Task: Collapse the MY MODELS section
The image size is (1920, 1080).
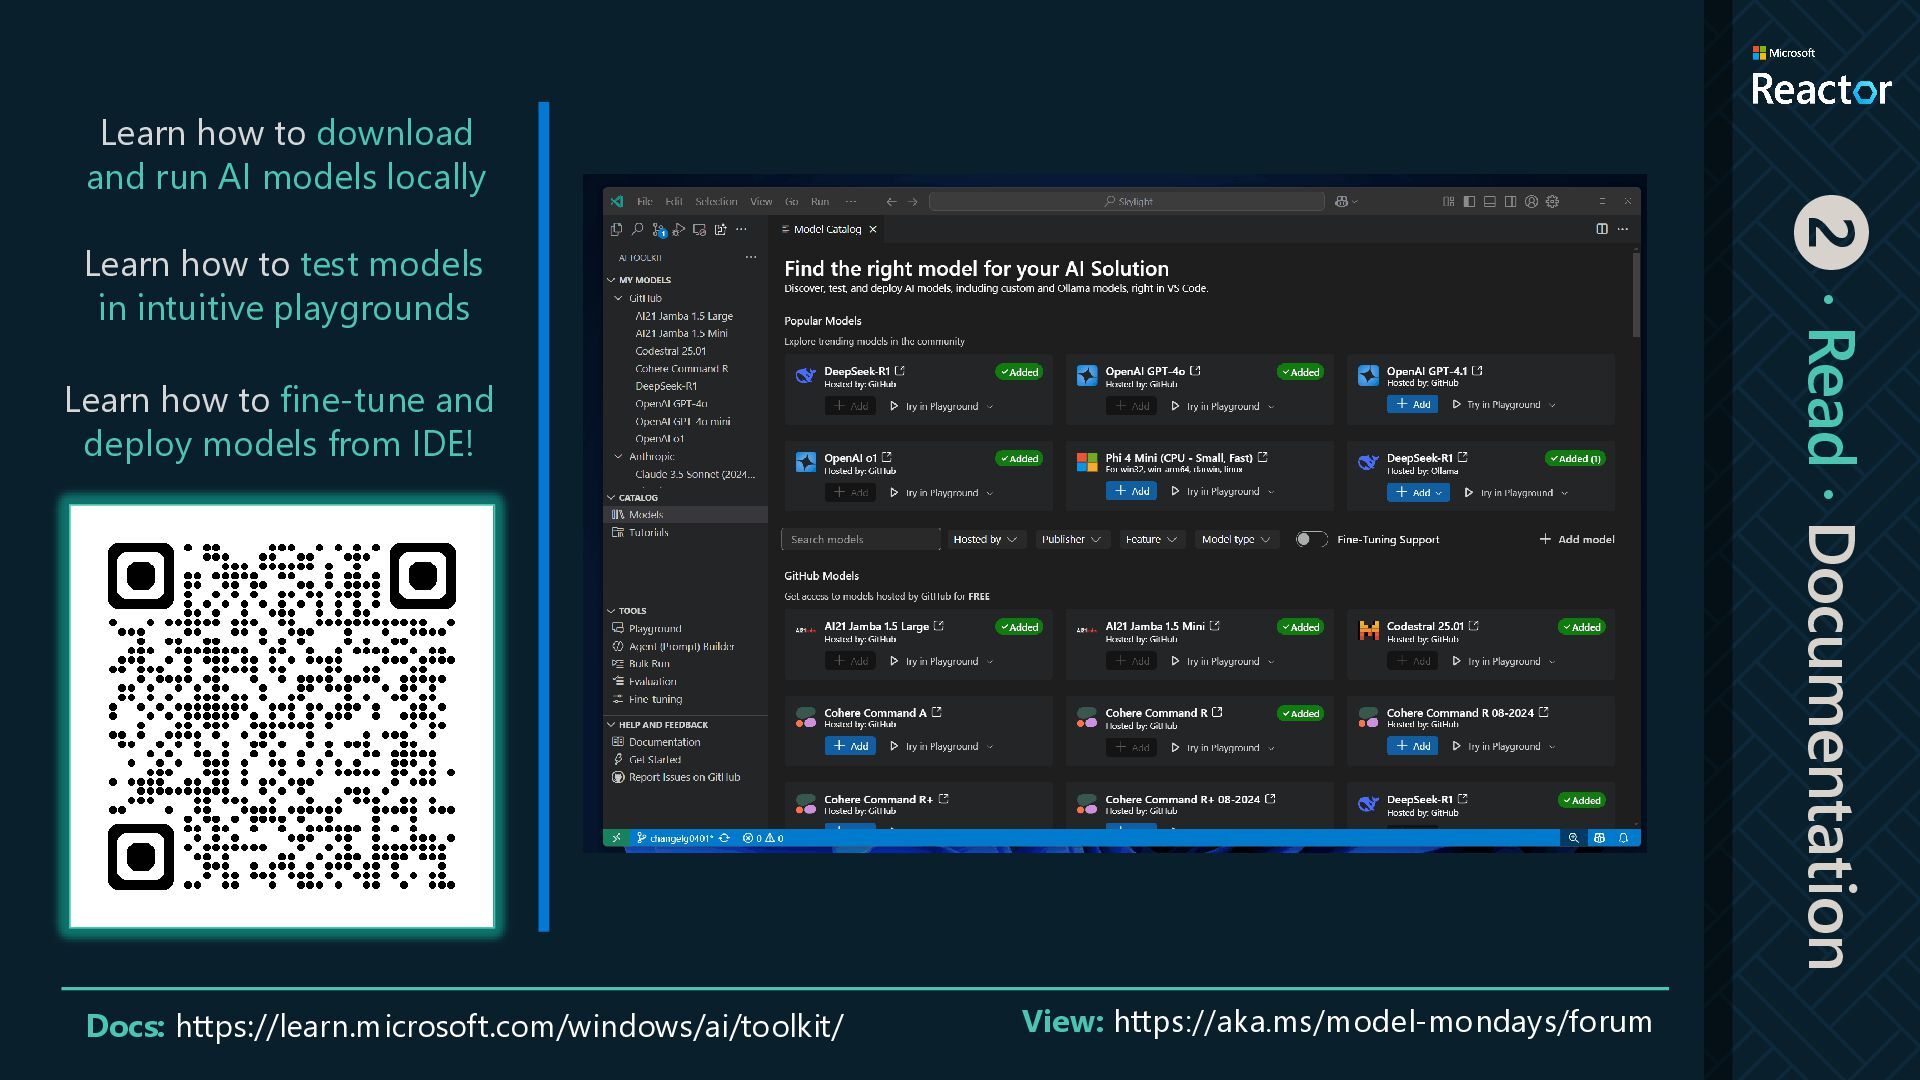Action: pos(611,280)
